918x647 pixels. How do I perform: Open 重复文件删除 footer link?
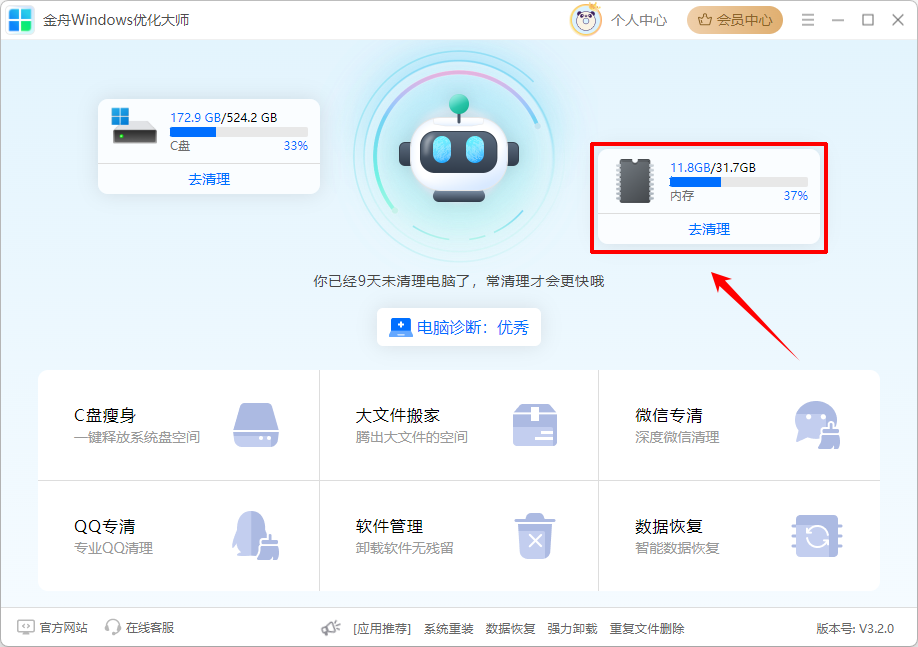tap(647, 629)
